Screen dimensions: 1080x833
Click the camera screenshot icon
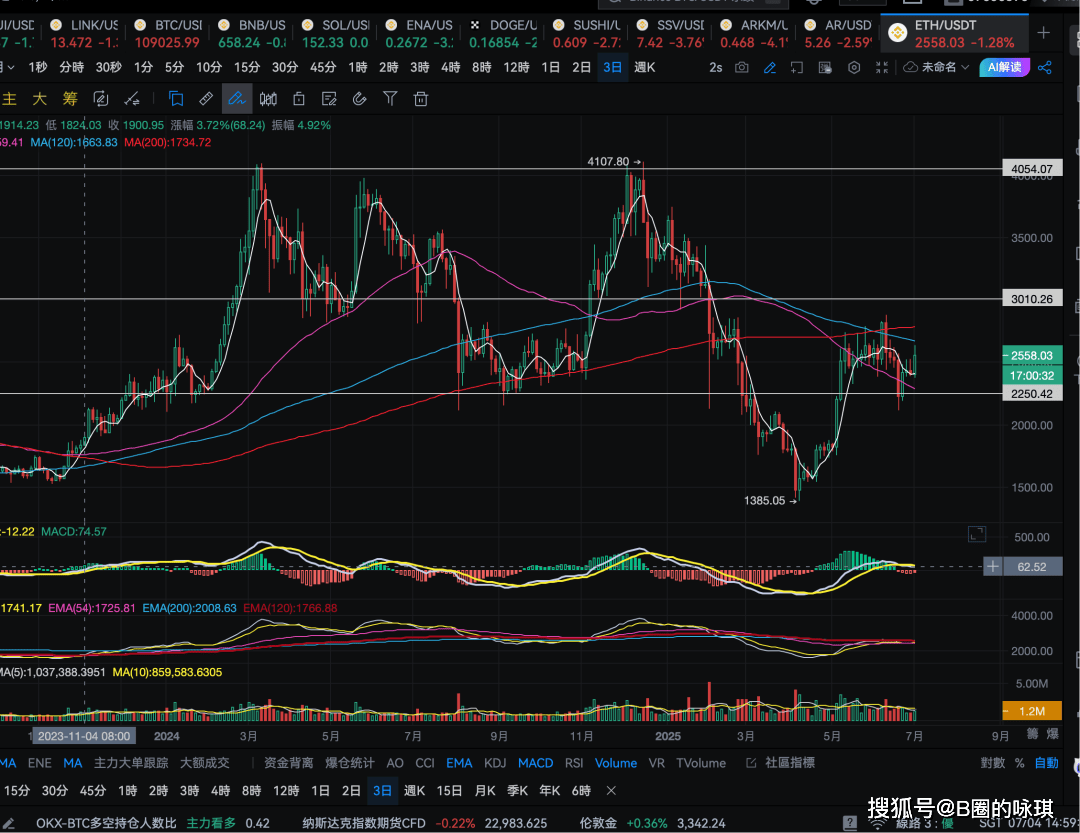point(741,67)
